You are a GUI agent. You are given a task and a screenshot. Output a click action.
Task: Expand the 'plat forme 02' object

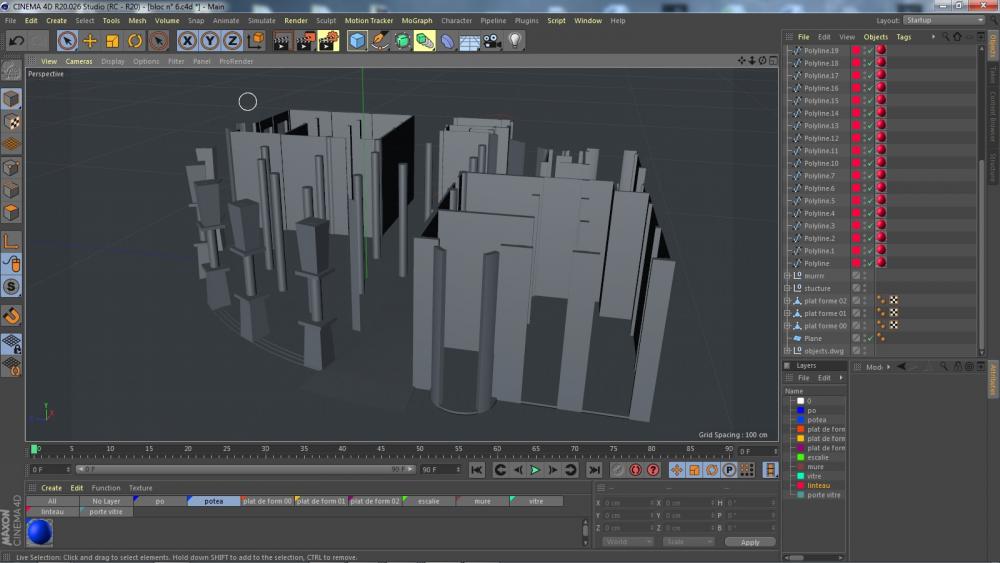click(x=789, y=300)
